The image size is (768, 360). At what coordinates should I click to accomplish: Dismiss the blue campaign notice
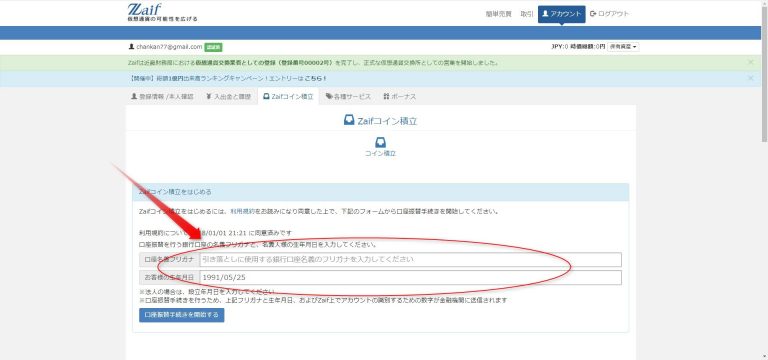click(750, 78)
